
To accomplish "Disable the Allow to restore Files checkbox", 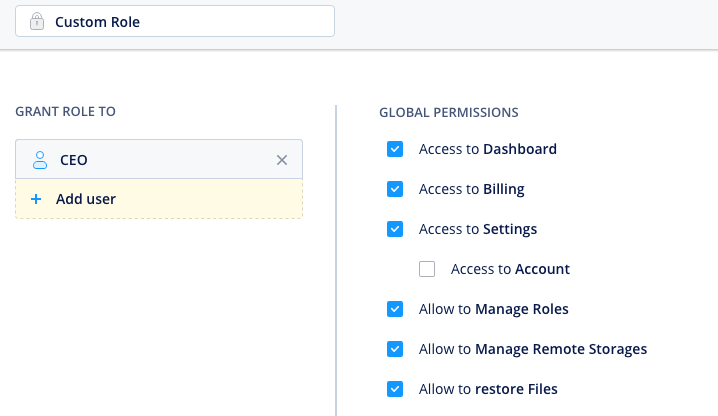I will click(395, 389).
